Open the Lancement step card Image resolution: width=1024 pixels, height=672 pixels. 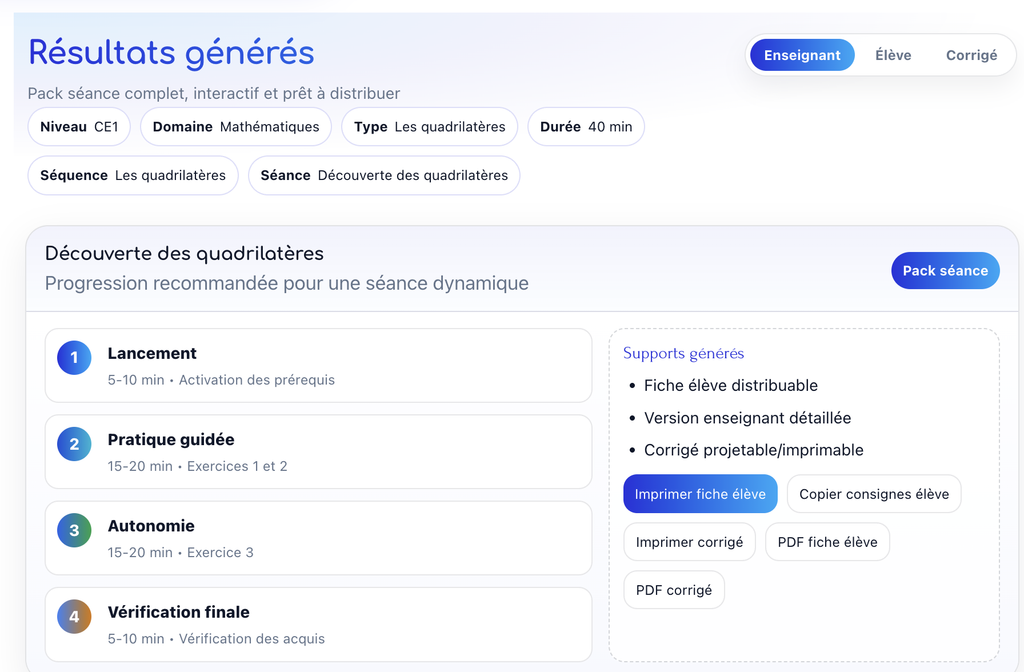[x=319, y=366]
